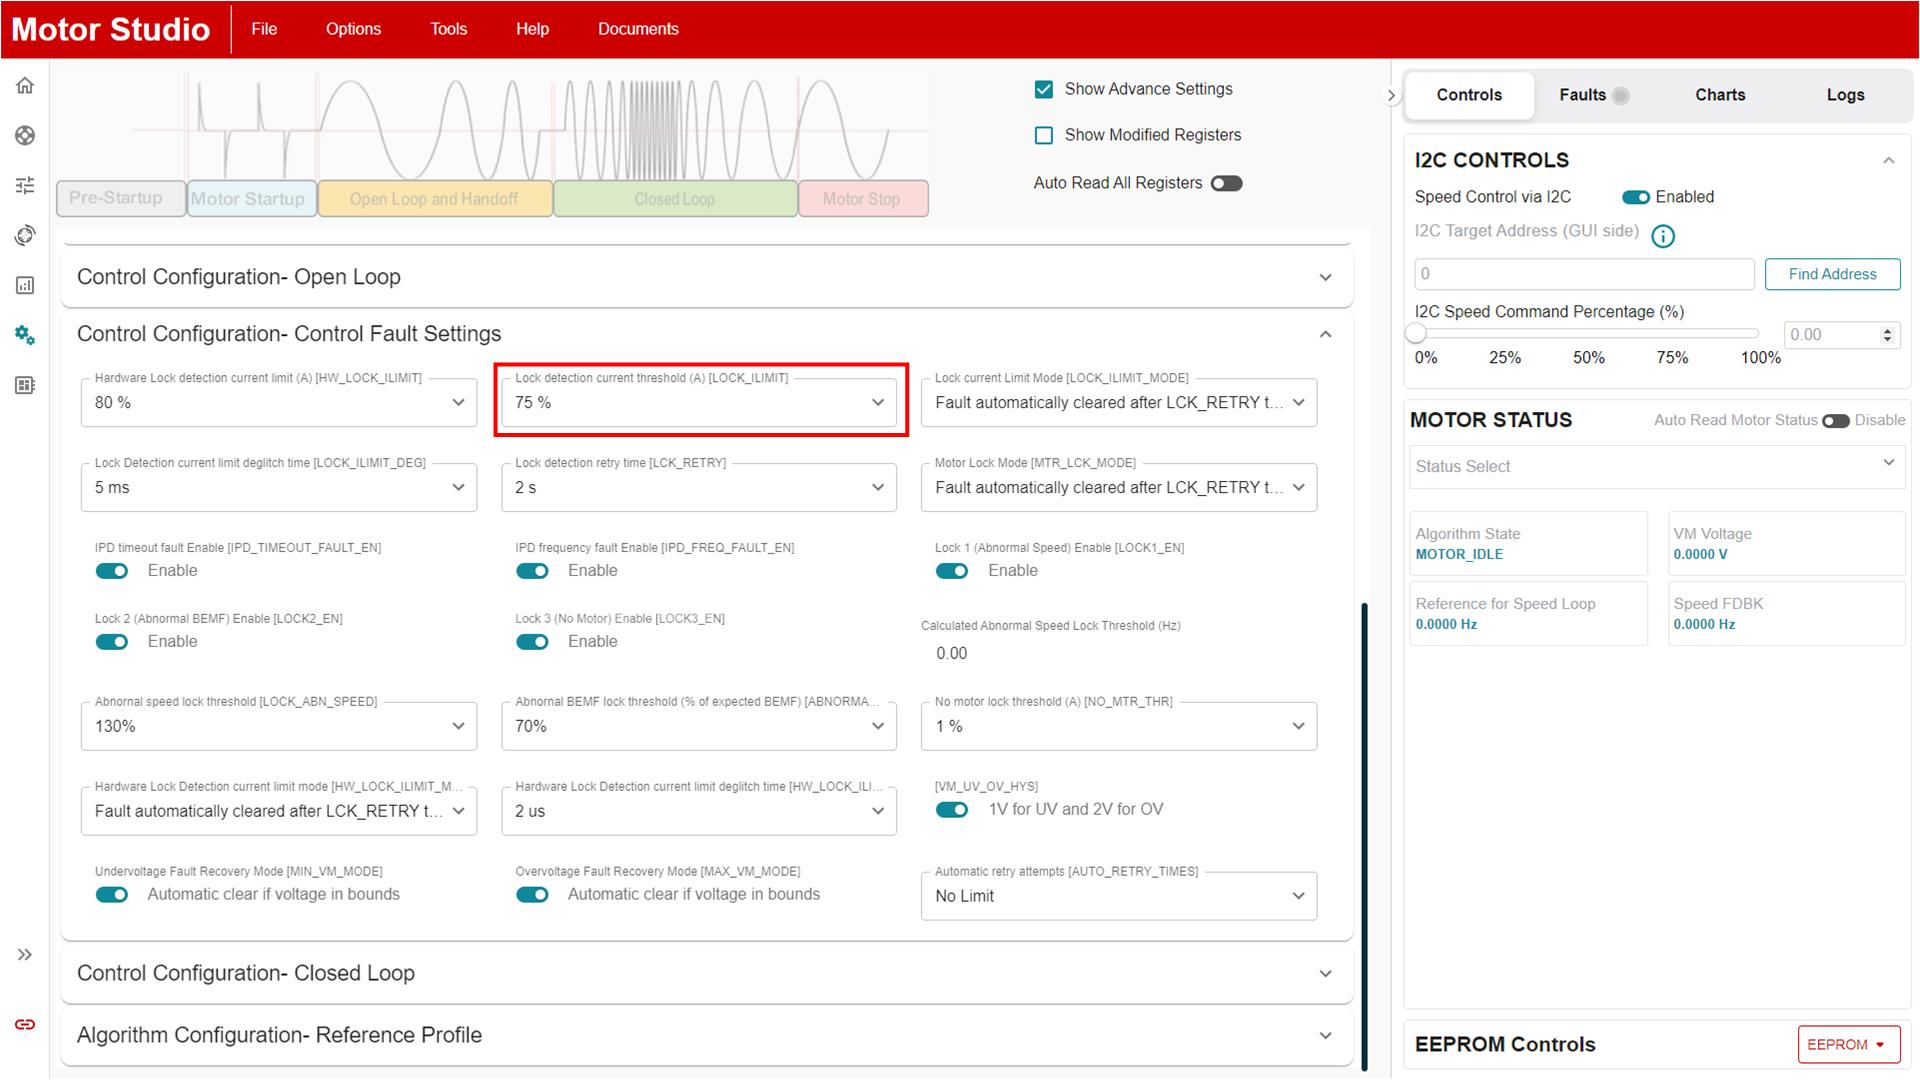The image size is (1920, 1080).
Task: Switch to Charts tab
Action: point(1720,95)
